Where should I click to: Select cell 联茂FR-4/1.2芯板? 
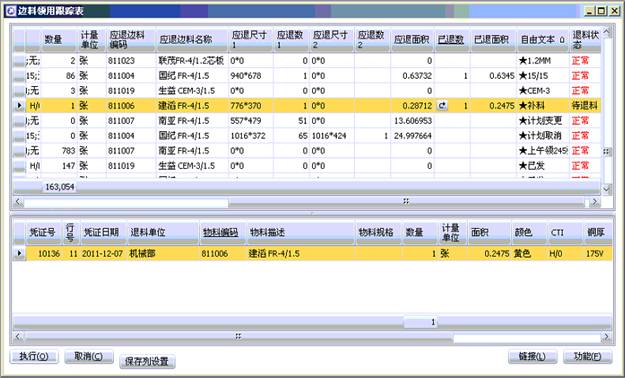192,61
